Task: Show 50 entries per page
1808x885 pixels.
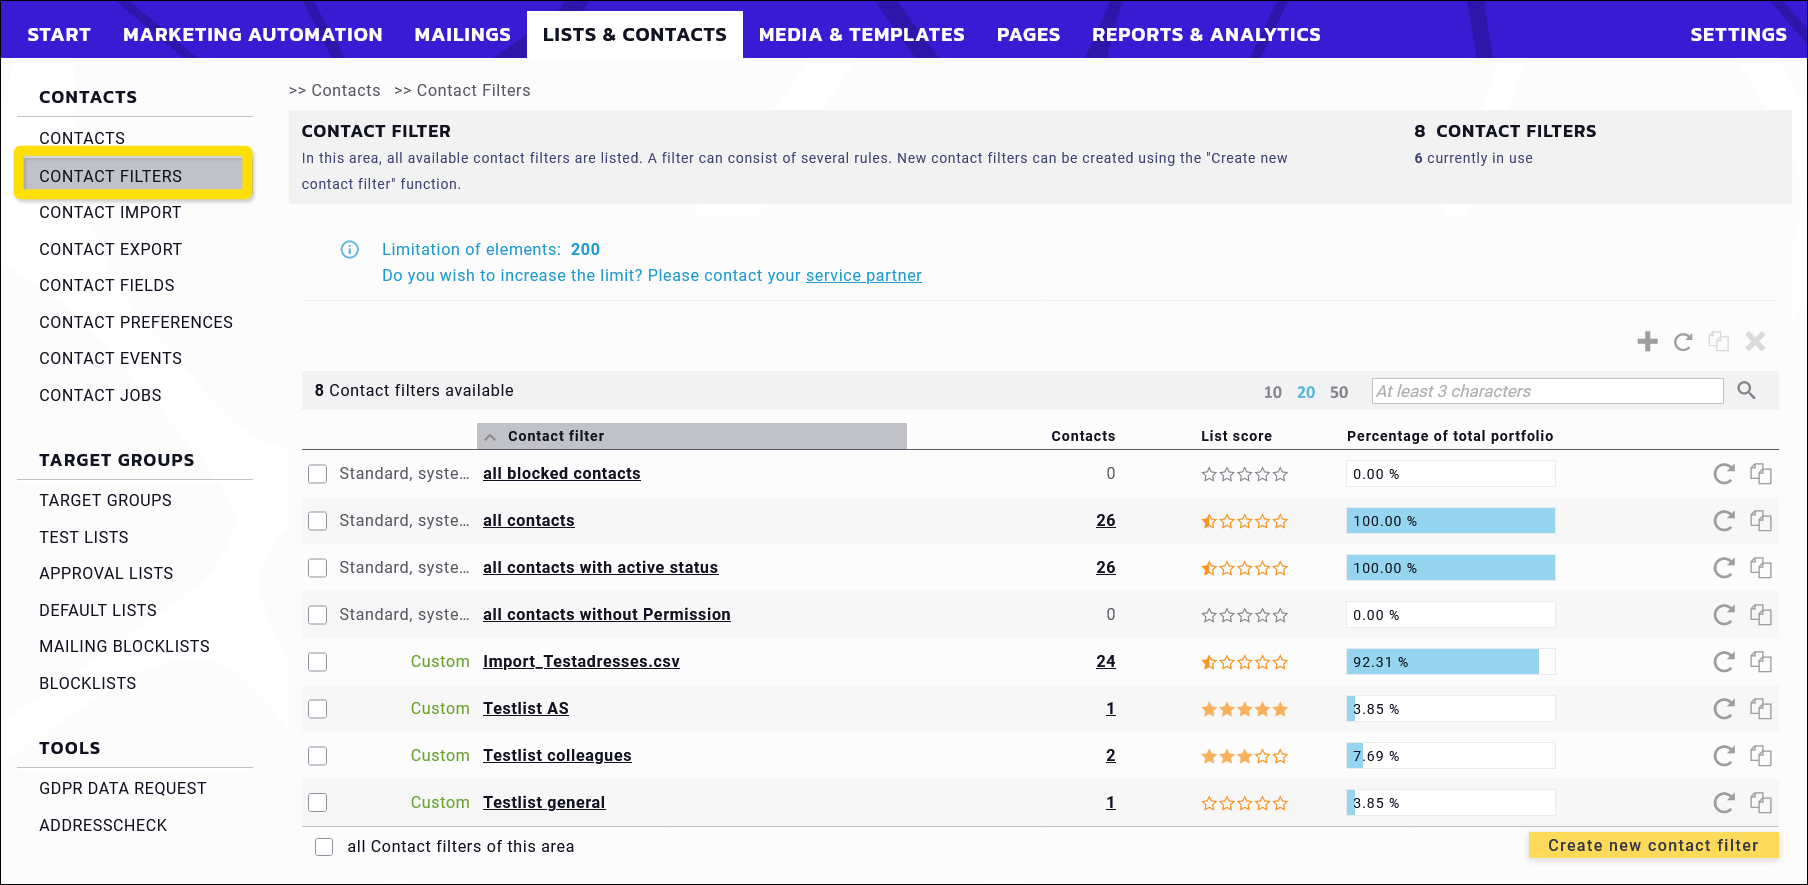Action: (x=1339, y=392)
